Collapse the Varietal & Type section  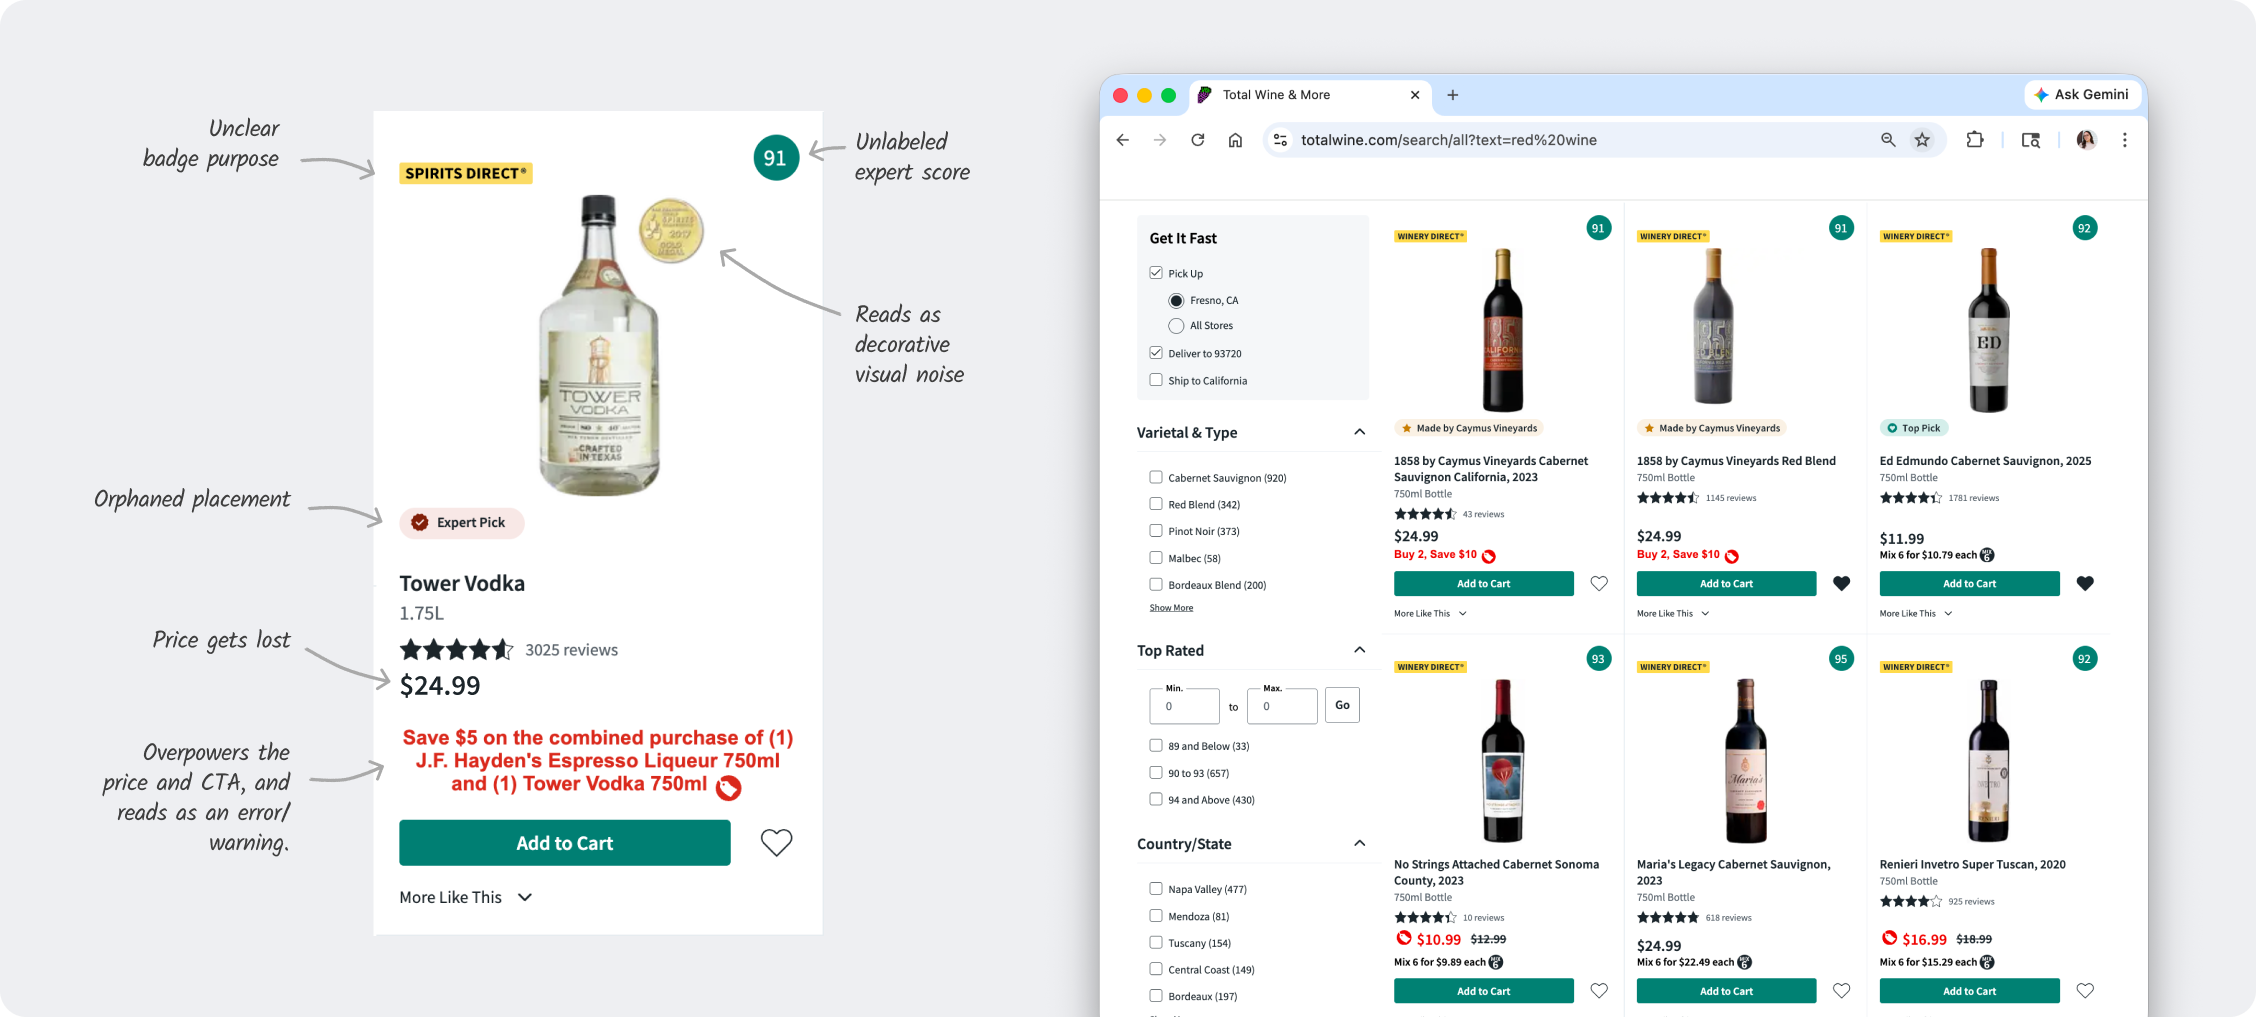(1360, 432)
